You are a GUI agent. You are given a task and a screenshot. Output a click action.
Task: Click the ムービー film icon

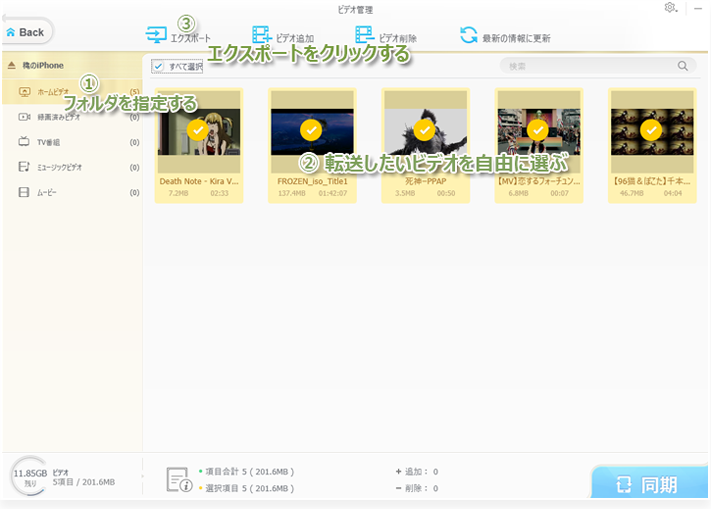tap(24, 192)
